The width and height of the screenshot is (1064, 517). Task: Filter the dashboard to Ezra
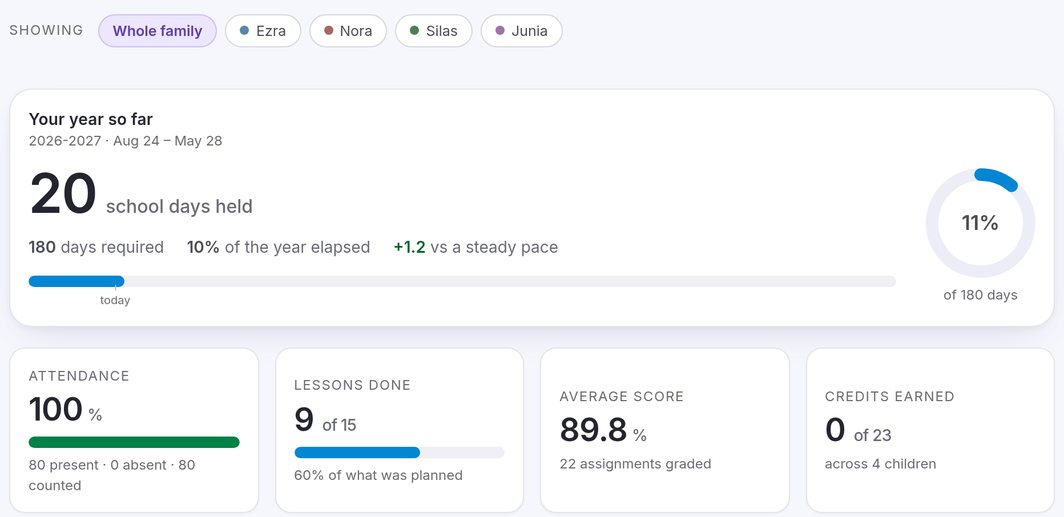point(263,31)
